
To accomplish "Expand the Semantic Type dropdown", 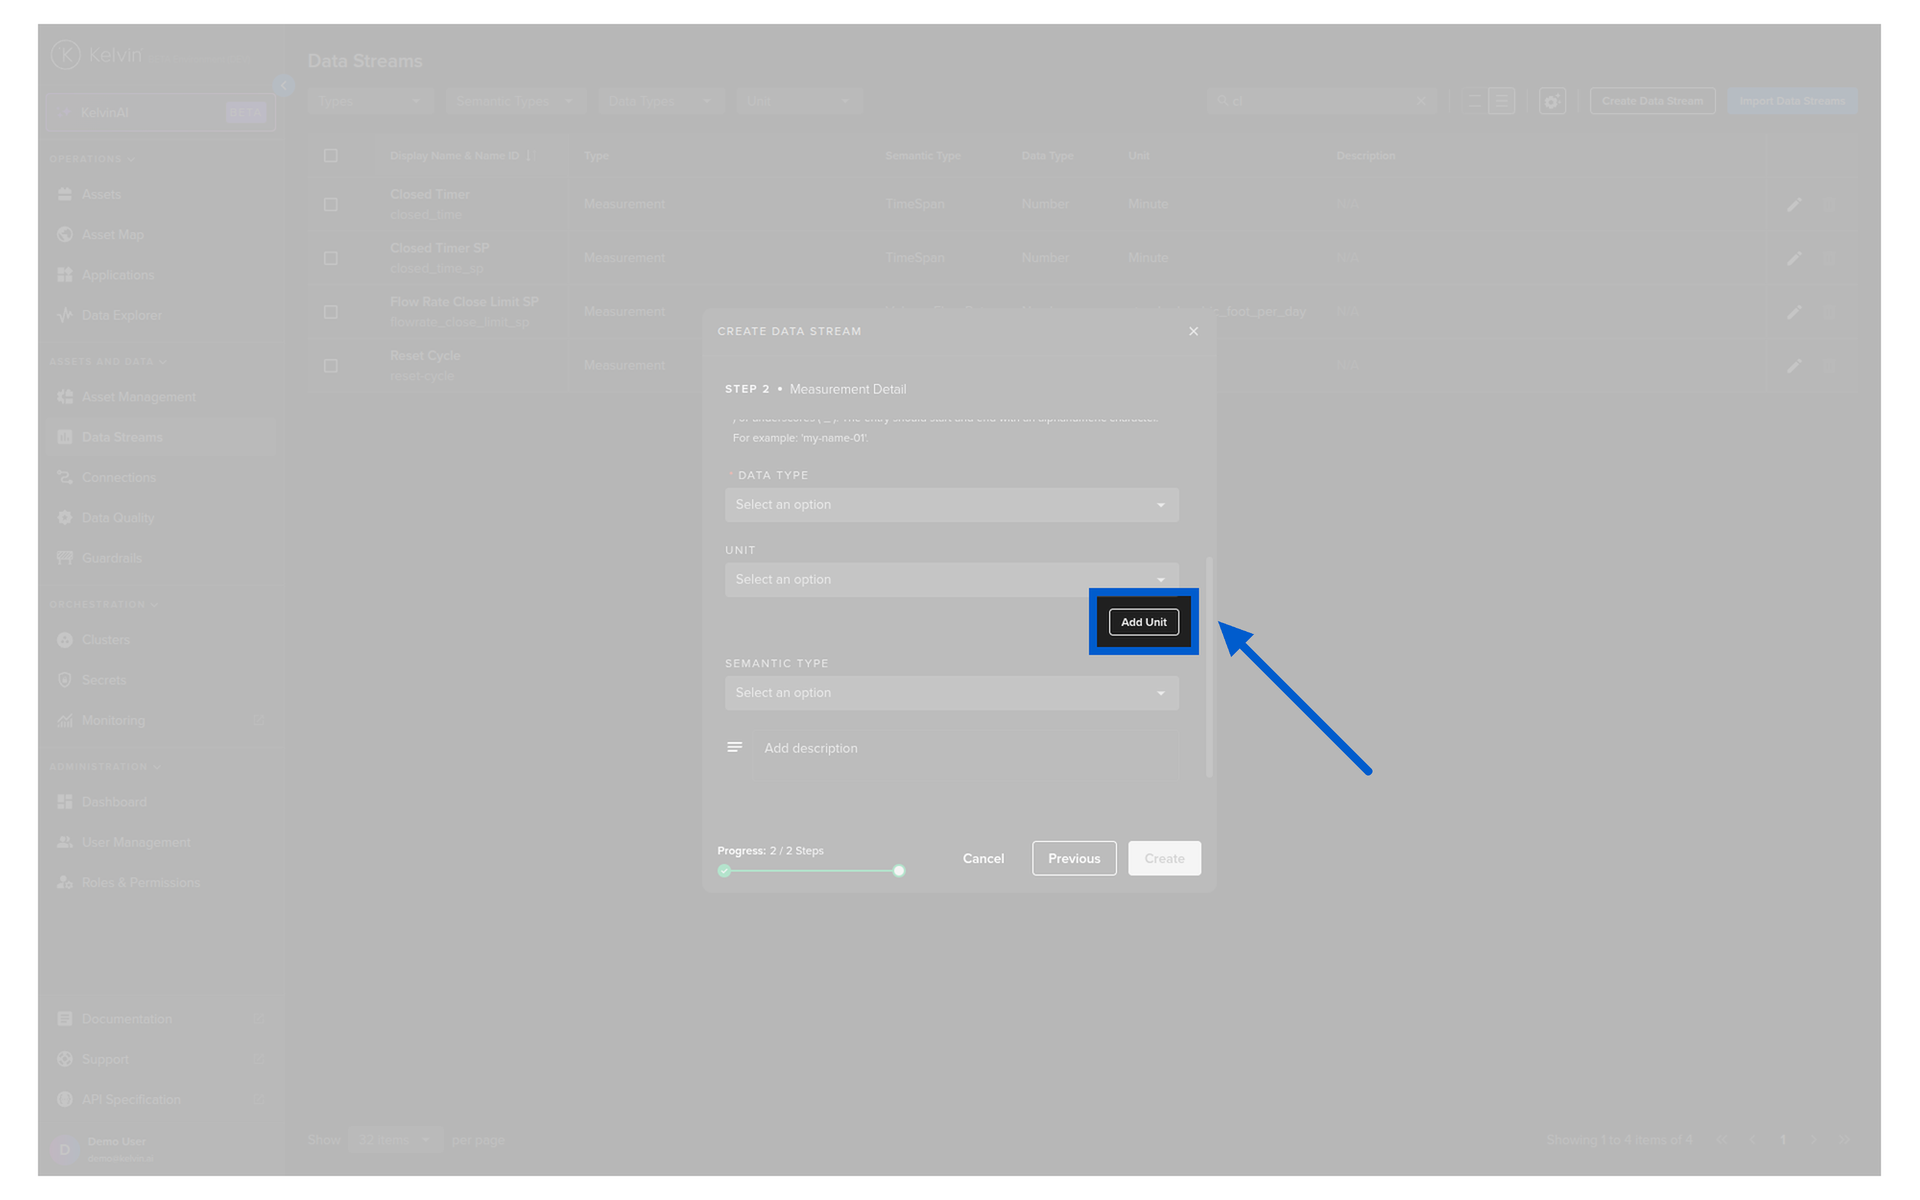I will (x=951, y=693).
